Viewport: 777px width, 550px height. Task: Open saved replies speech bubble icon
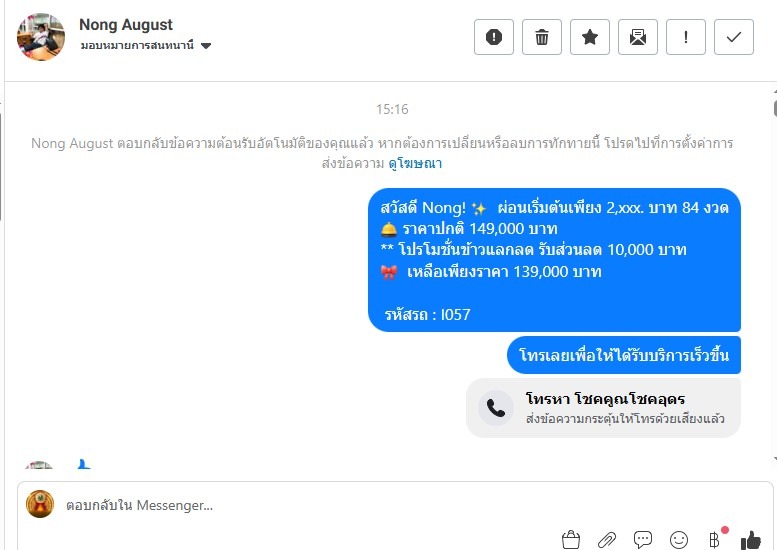[643, 540]
